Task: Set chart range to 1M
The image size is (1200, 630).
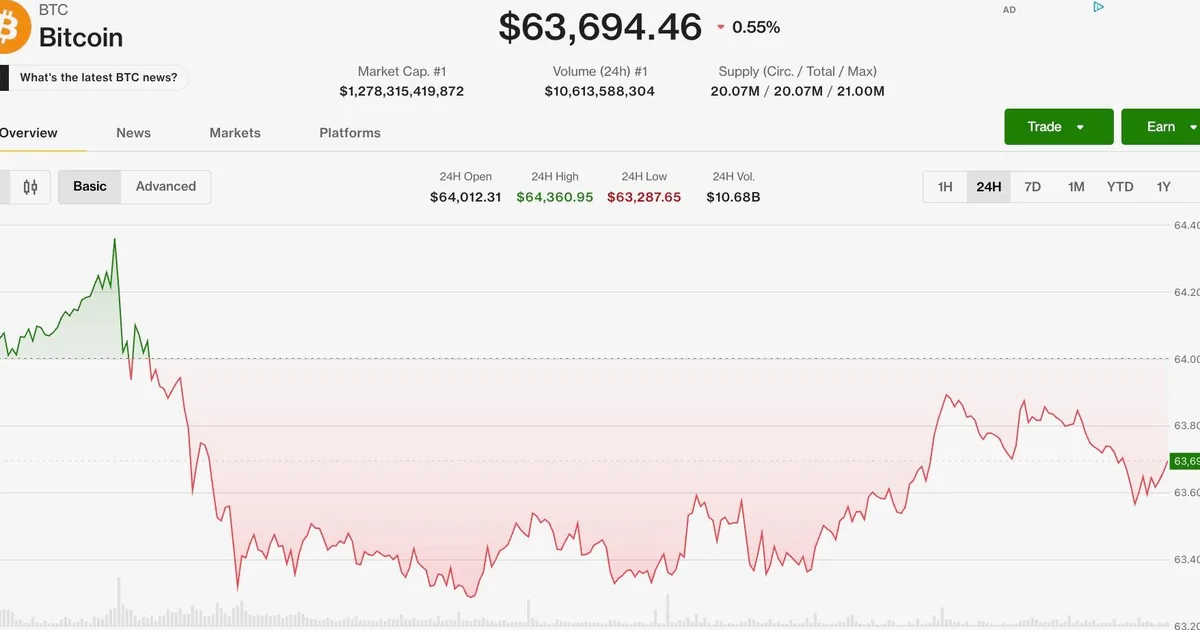Action: click(x=1076, y=187)
